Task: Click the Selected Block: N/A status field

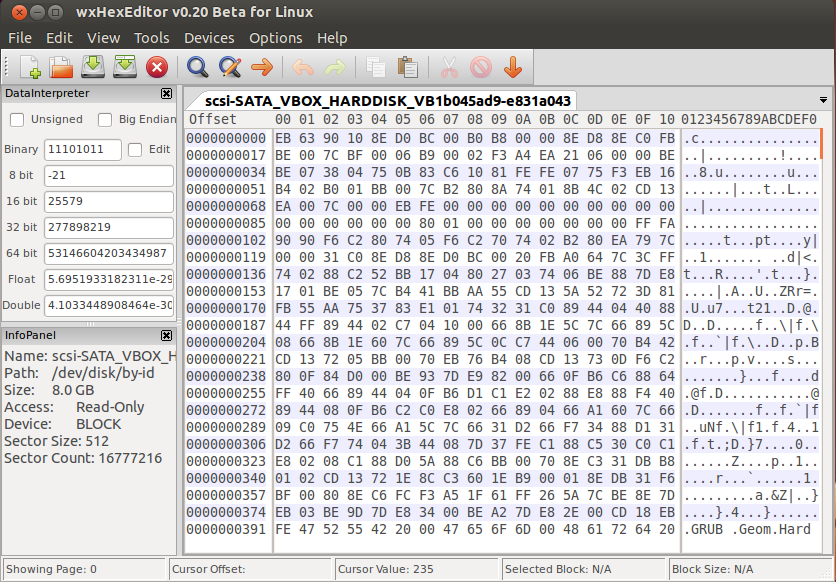Action: point(583,569)
